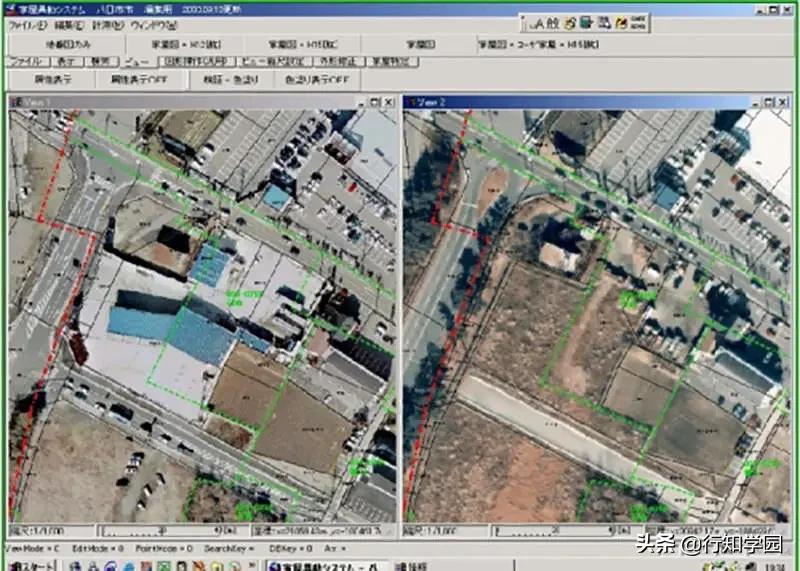
Task: Select the ビュー tab
Action: click(x=138, y=62)
